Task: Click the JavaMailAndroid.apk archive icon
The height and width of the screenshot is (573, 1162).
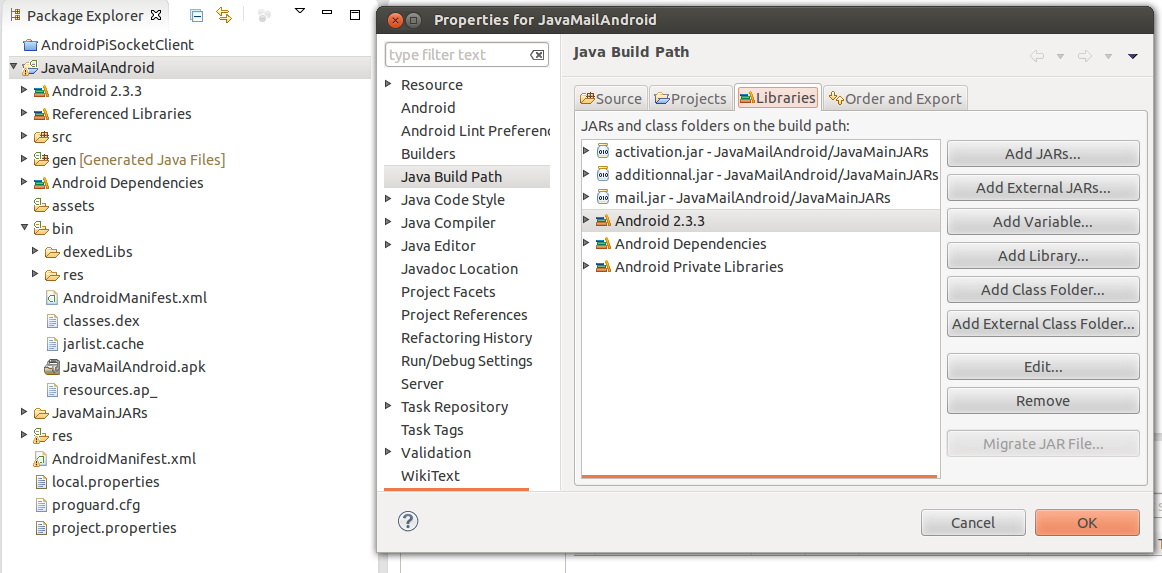Action: 52,367
